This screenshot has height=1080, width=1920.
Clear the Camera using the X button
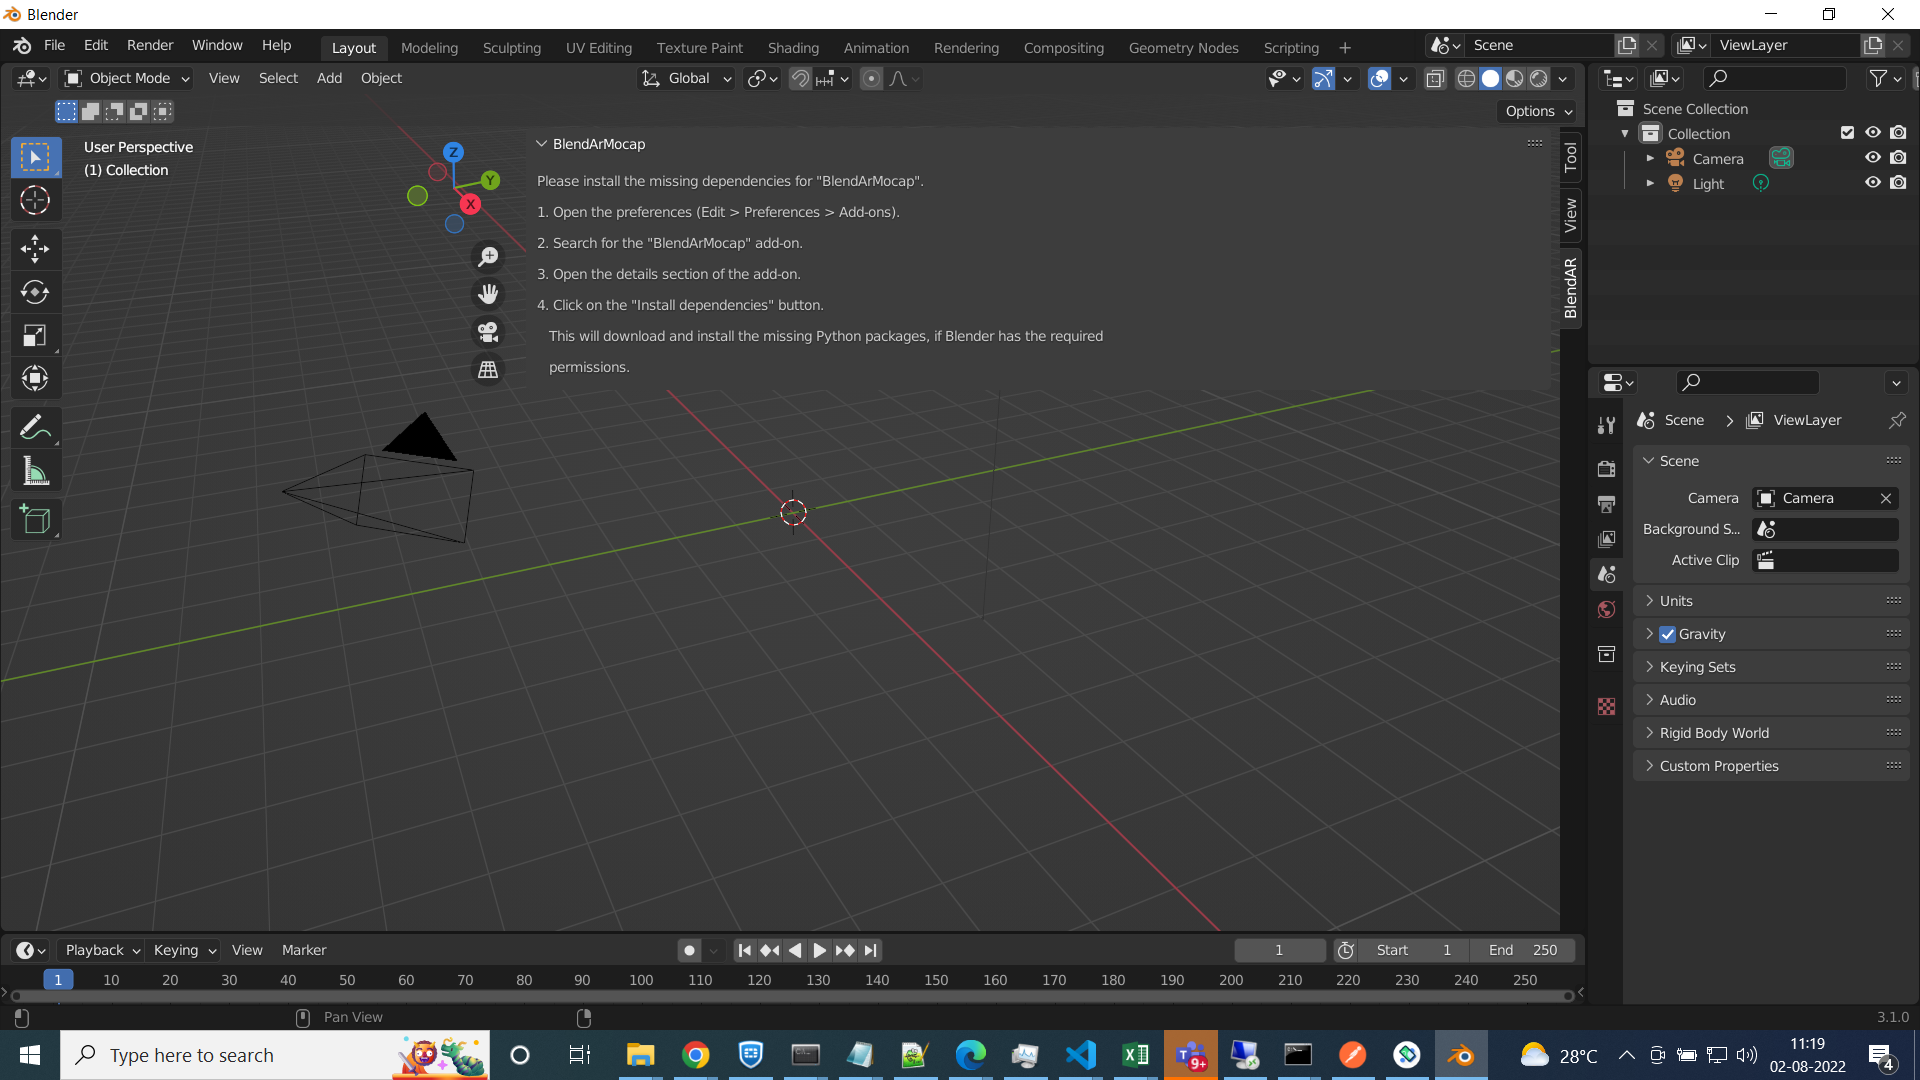click(x=1887, y=498)
